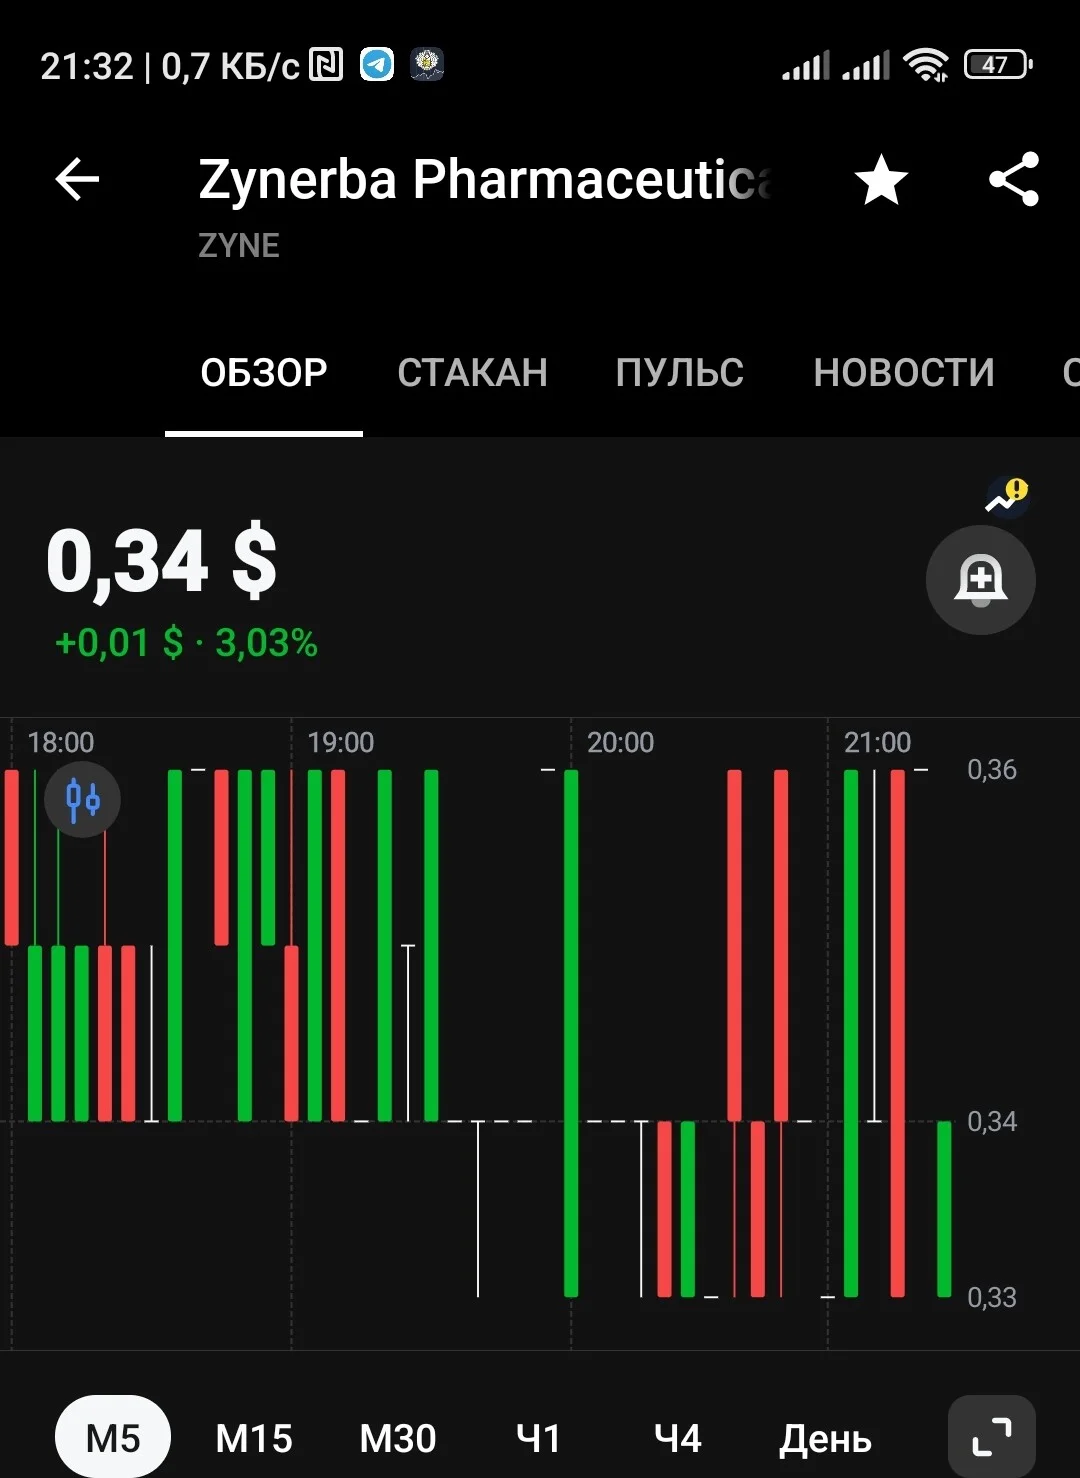The width and height of the screenshot is (1080, 1478).
Task: Tap the 20:00 time label on chart
Action: click(x=621, y=743)
